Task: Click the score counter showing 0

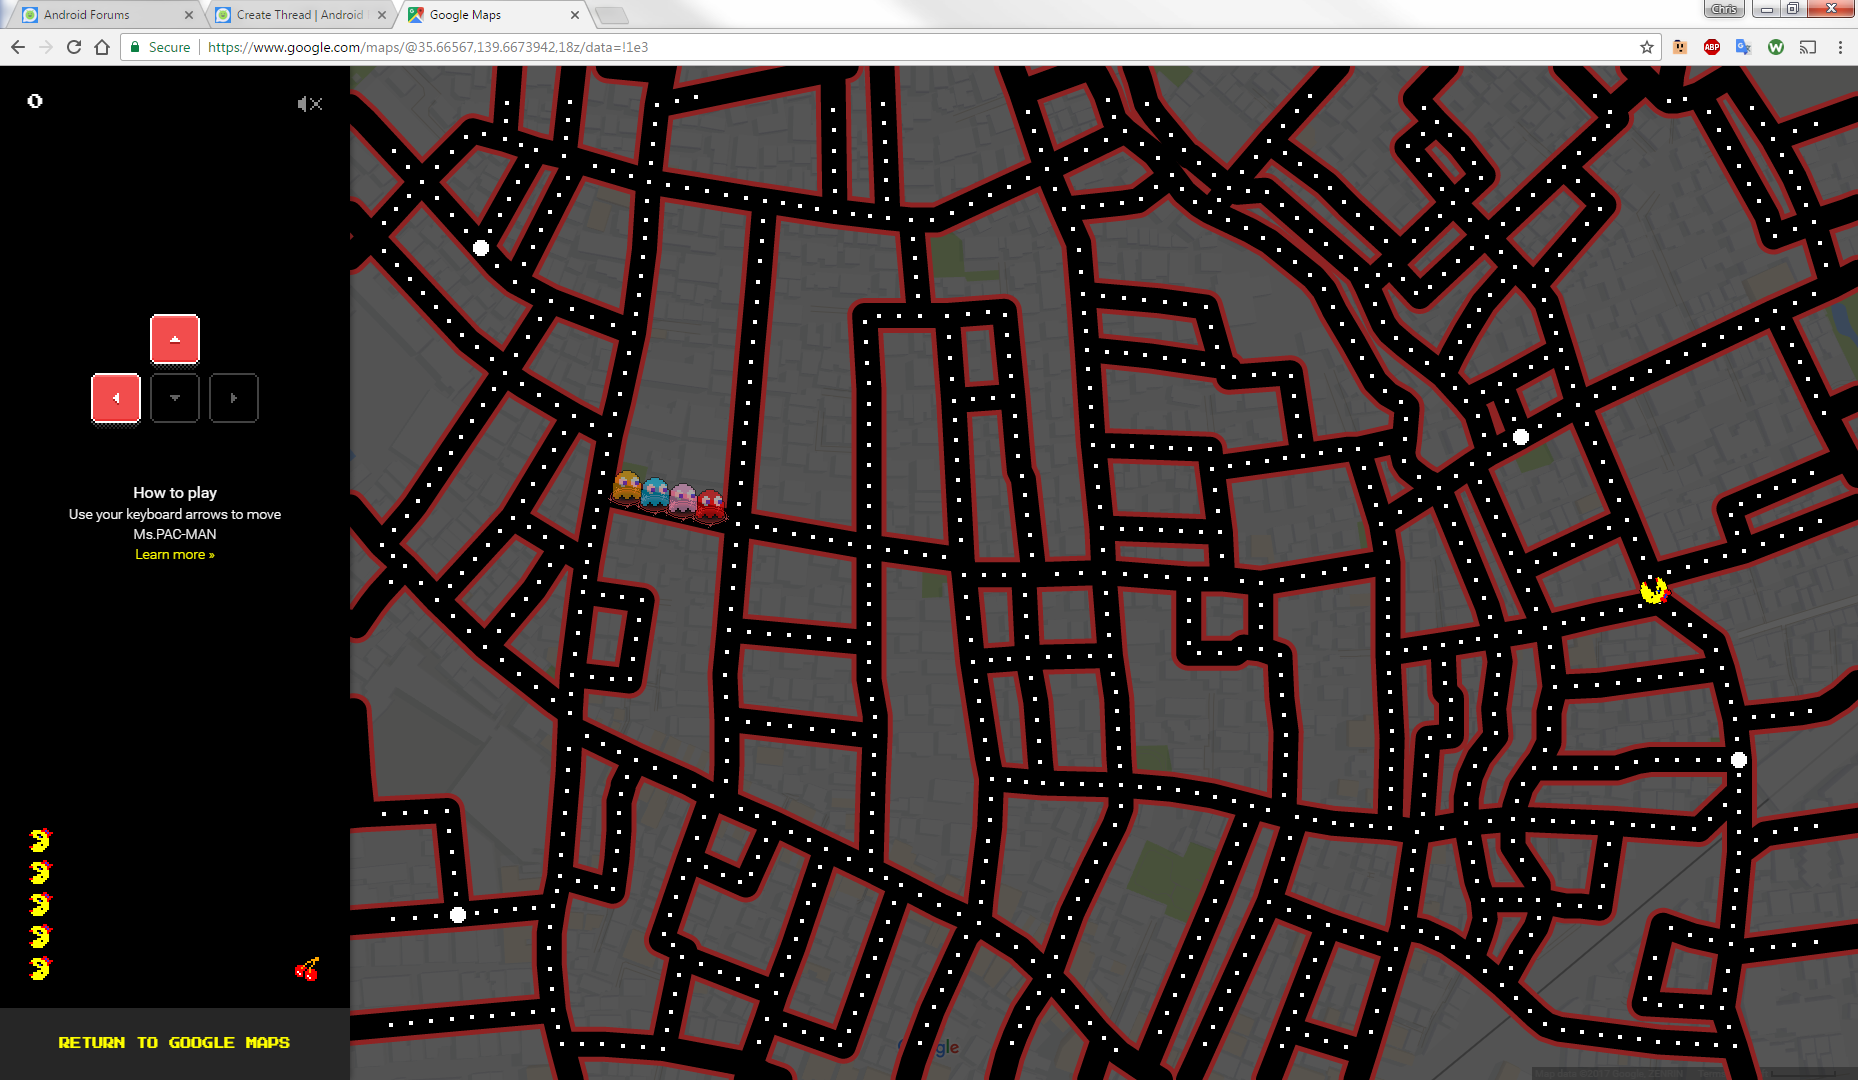Action: pos(35,101)
